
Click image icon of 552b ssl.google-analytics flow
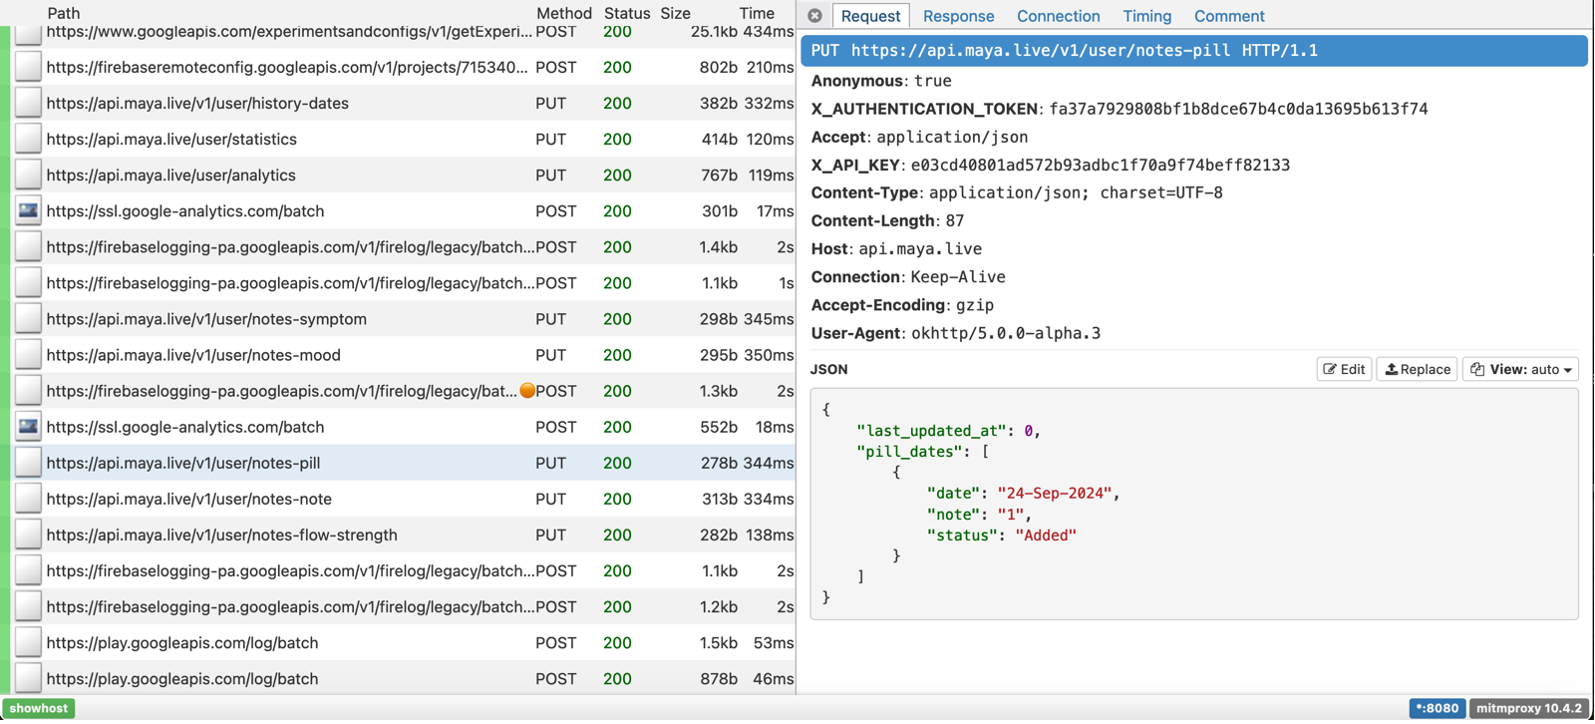(x=28, y=427)
